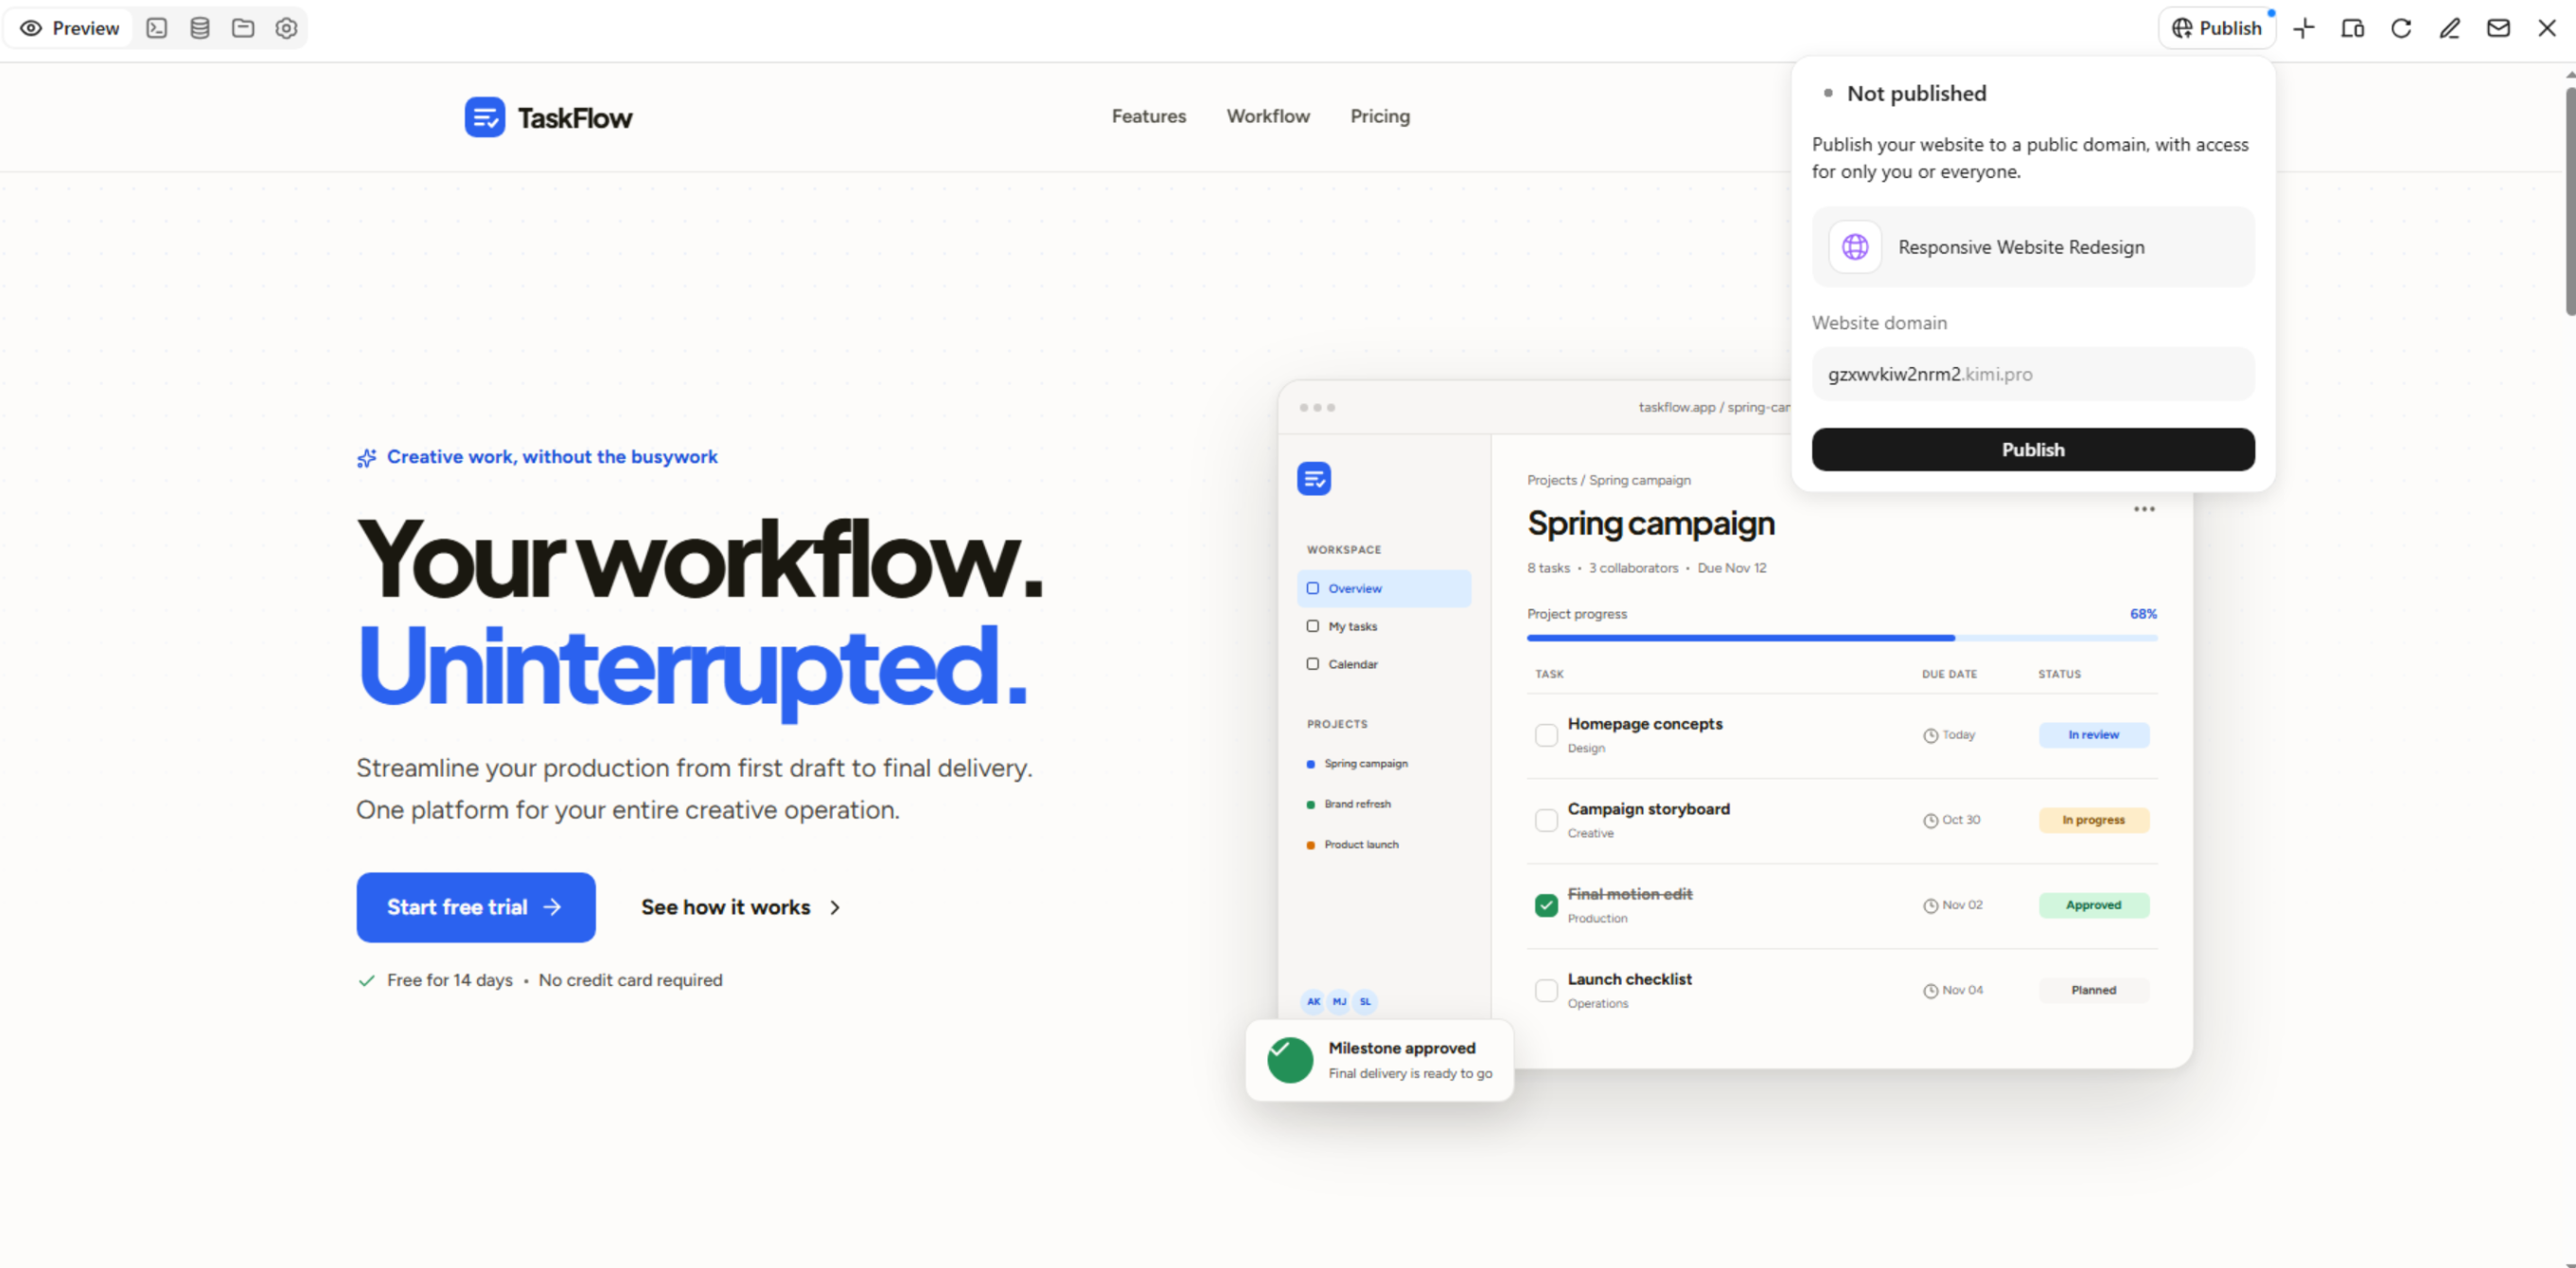Reload the preview with the refresh icon
The height and width of the screenshot is (1268, 2576).
click(2401, 28)
